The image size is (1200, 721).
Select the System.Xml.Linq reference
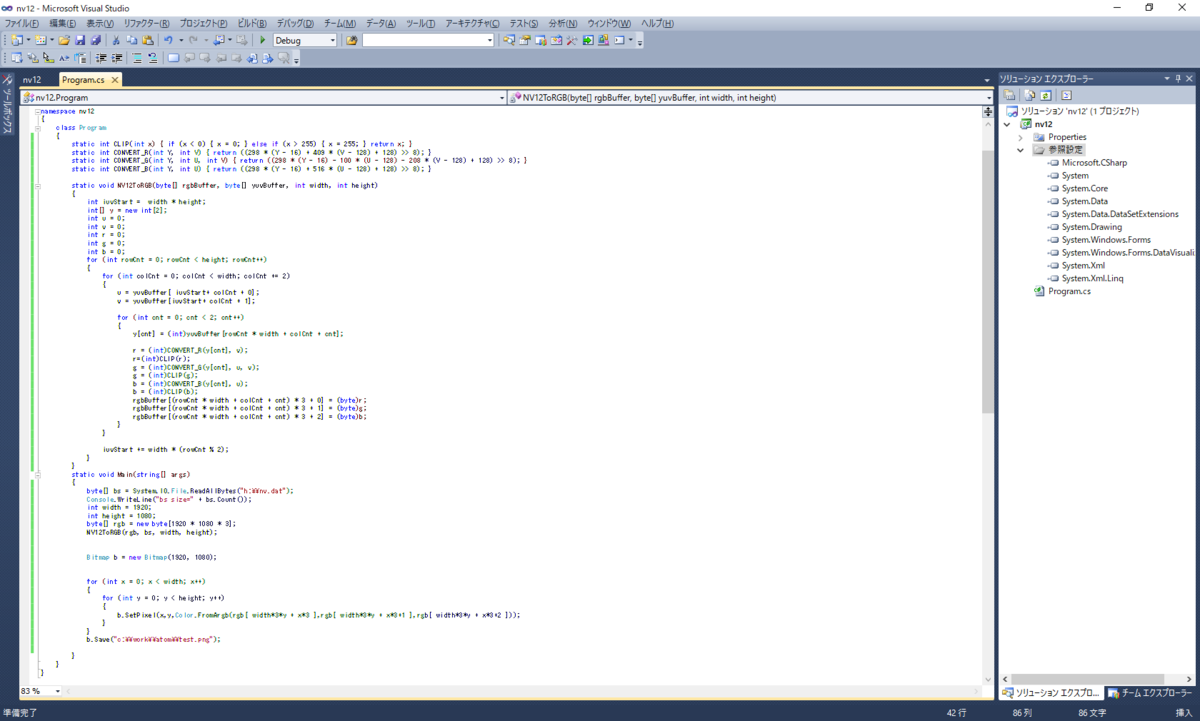click(1092, 278)
